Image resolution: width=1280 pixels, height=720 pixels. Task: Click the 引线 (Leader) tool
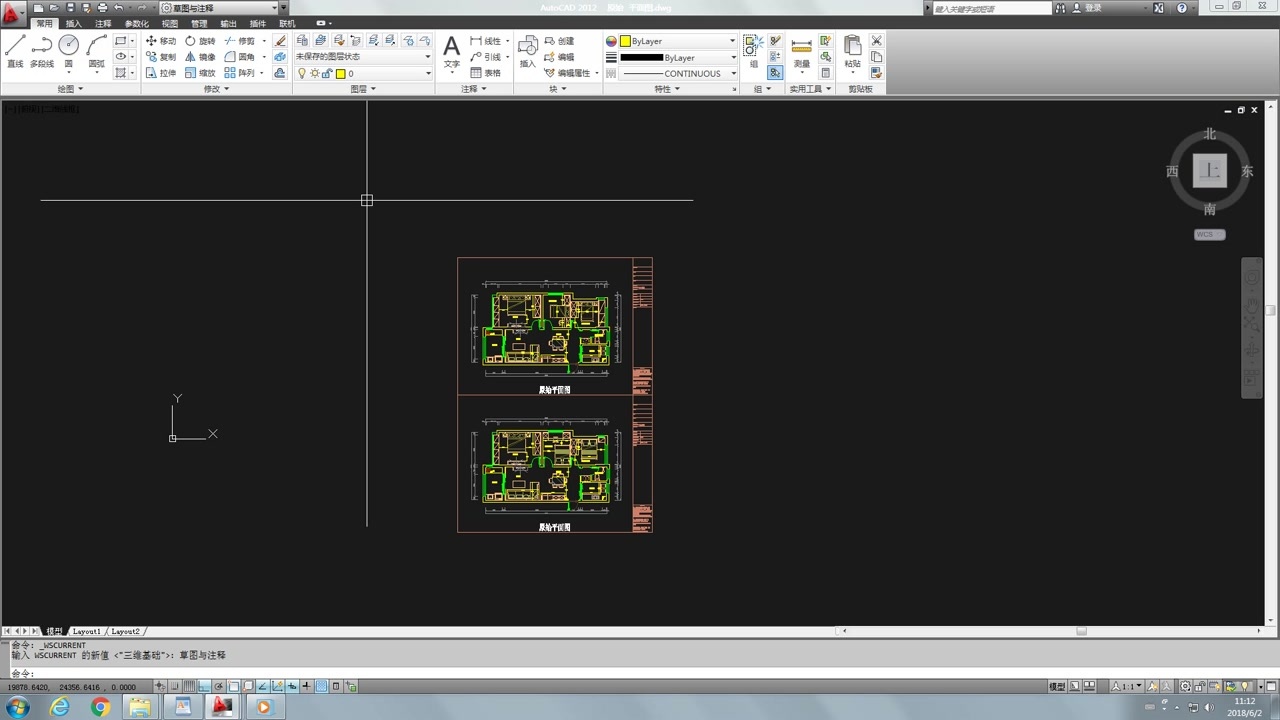tap(486, 57)
